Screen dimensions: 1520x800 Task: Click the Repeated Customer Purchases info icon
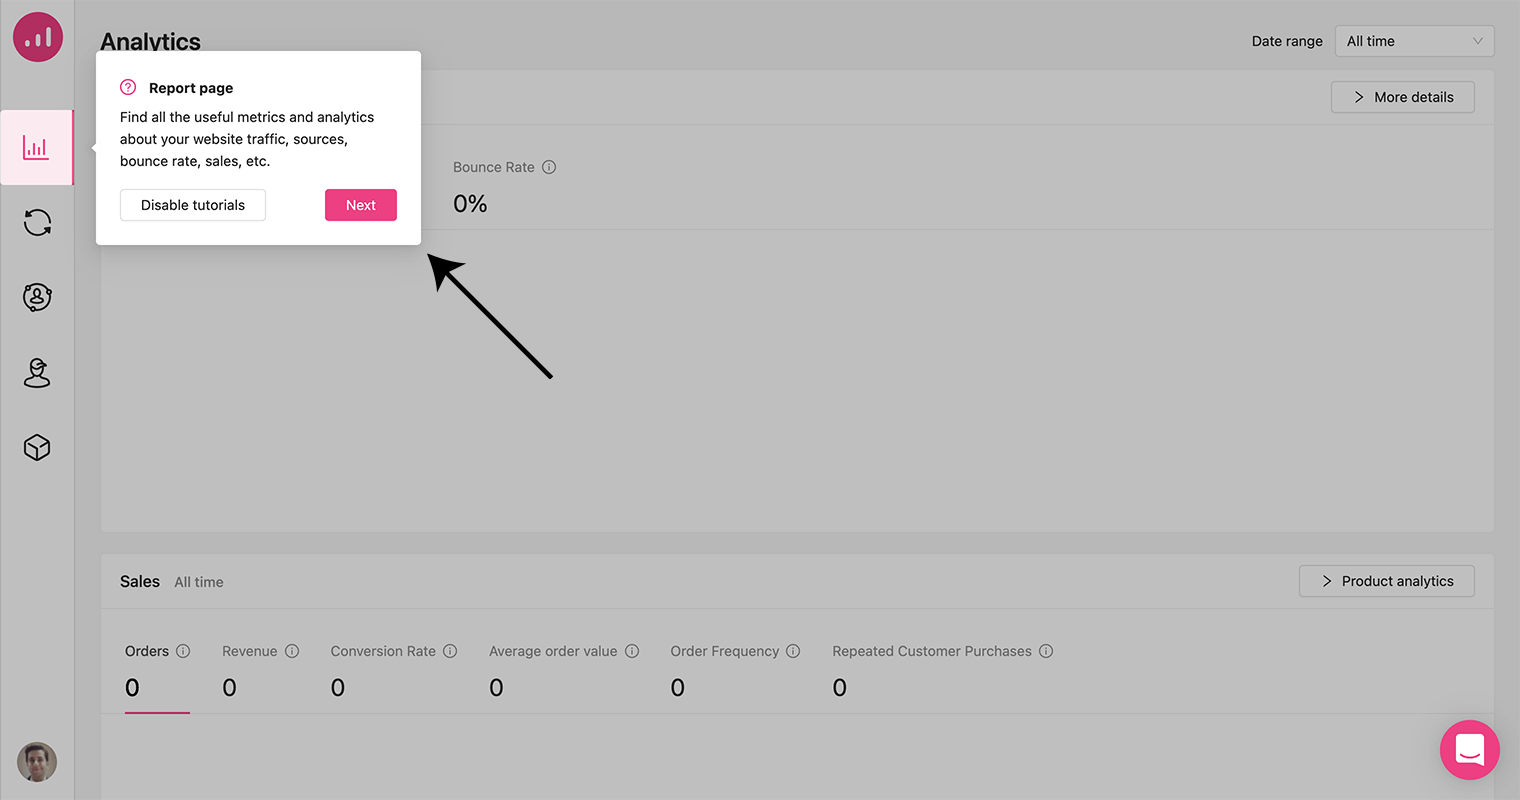tap(1046, 651)
